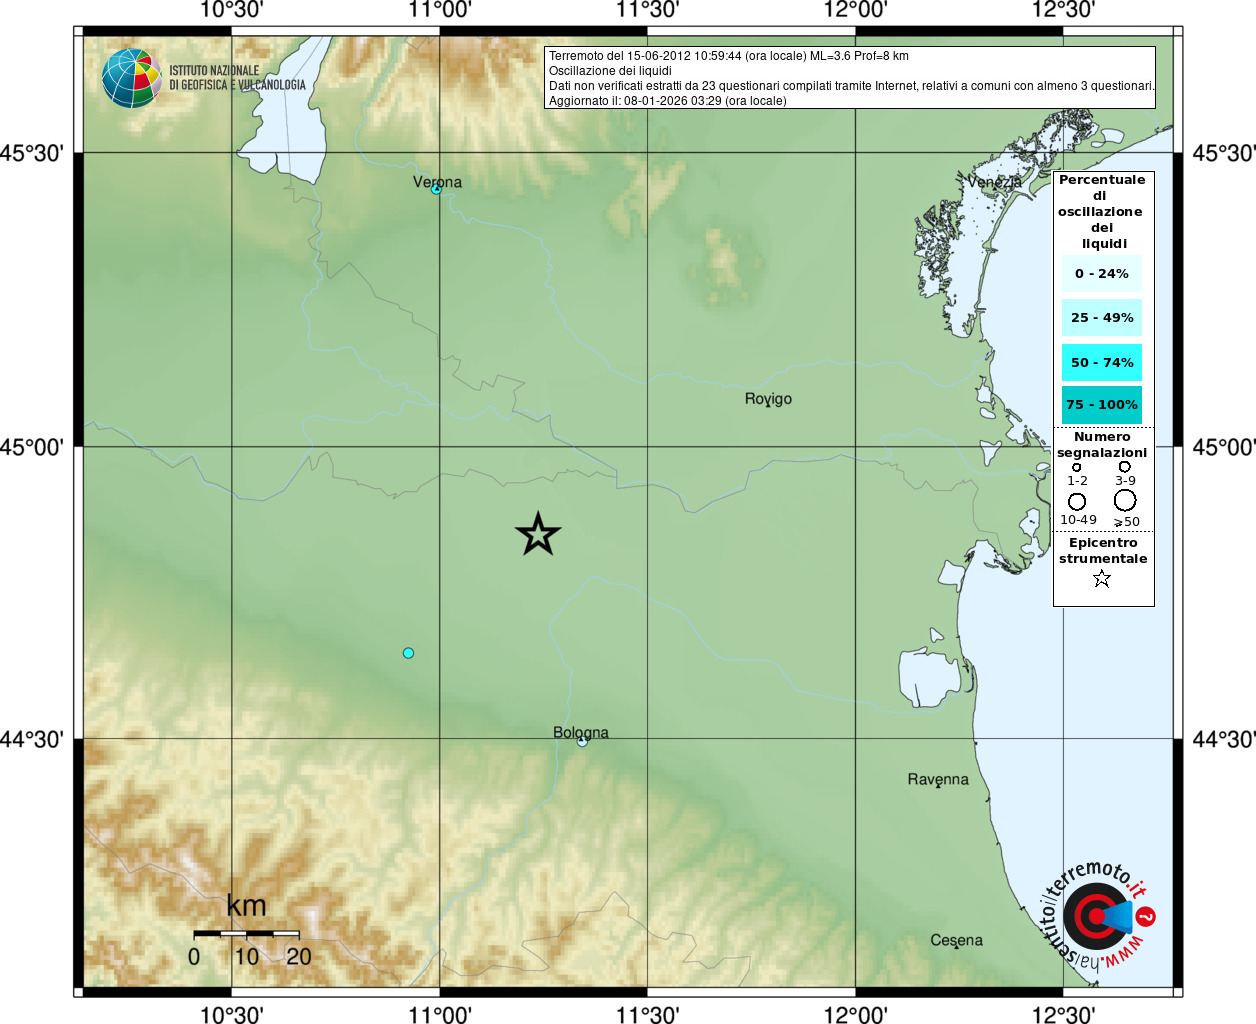
Task: Click the 'Numero segnalazioni' legend heading
Action: pyautogui.click(x=1102, y=444)
